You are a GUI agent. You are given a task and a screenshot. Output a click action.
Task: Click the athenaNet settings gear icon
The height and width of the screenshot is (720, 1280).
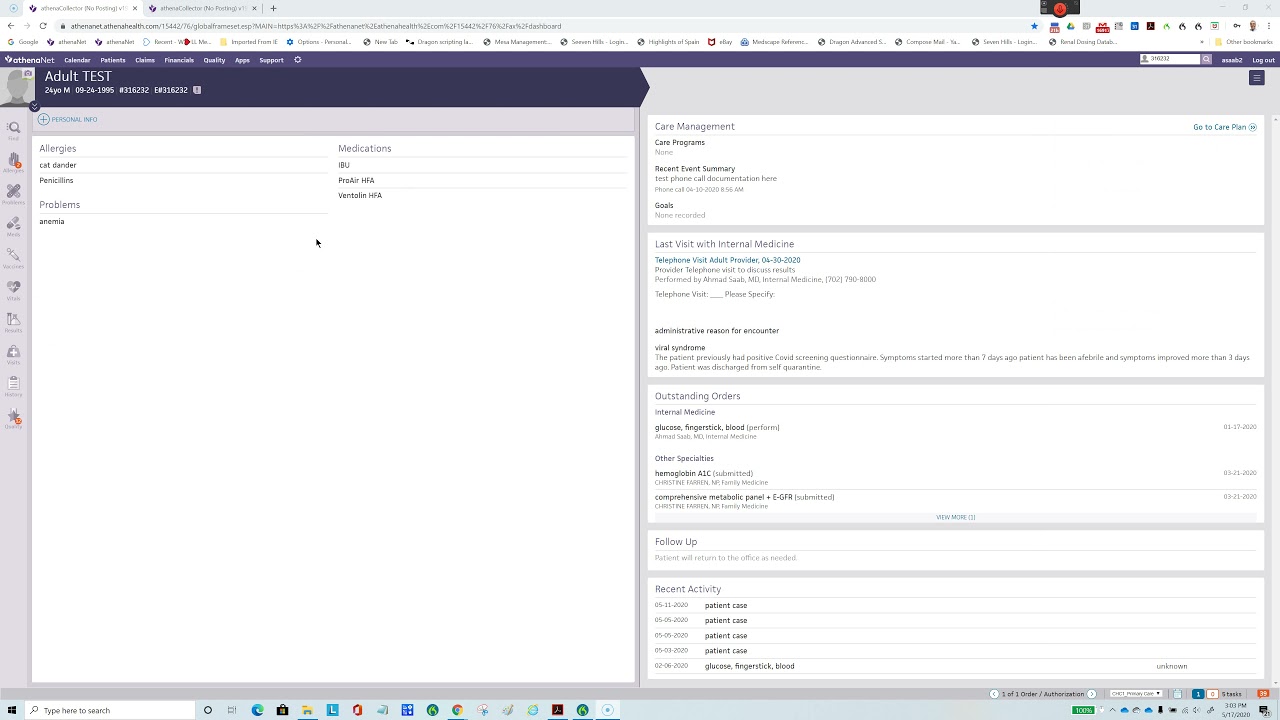pos(297,60)
